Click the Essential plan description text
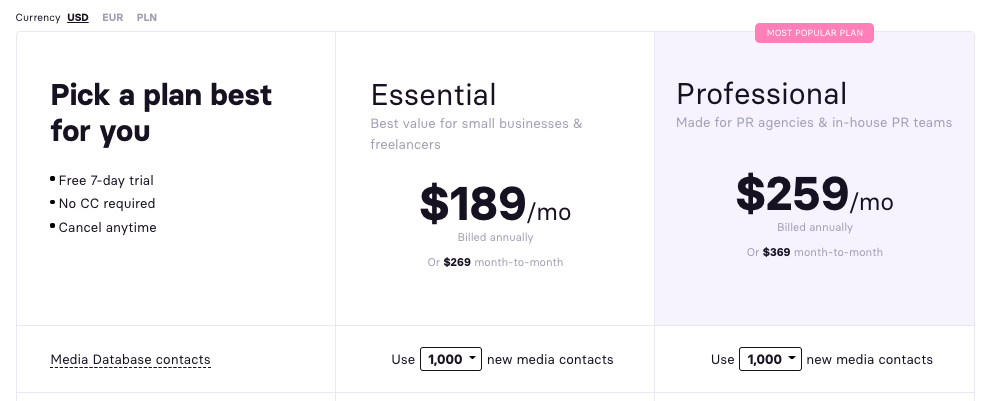This screenshot has width=988, height=401. [476, 134]
